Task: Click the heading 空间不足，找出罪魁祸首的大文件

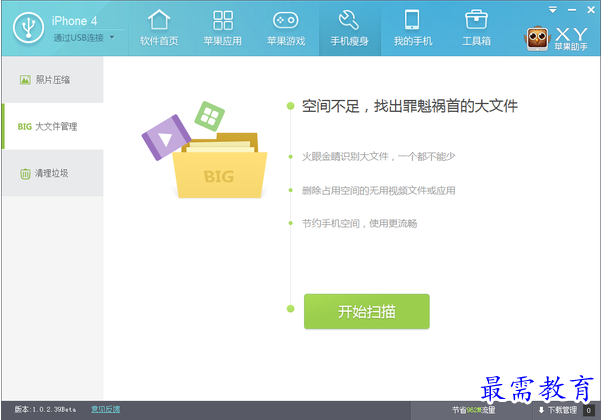Action: 410,106
